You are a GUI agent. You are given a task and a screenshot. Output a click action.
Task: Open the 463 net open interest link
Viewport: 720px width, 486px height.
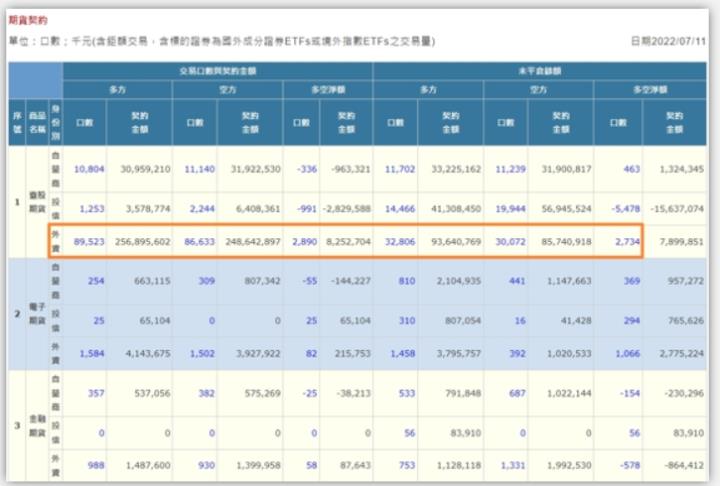[631, 169]
